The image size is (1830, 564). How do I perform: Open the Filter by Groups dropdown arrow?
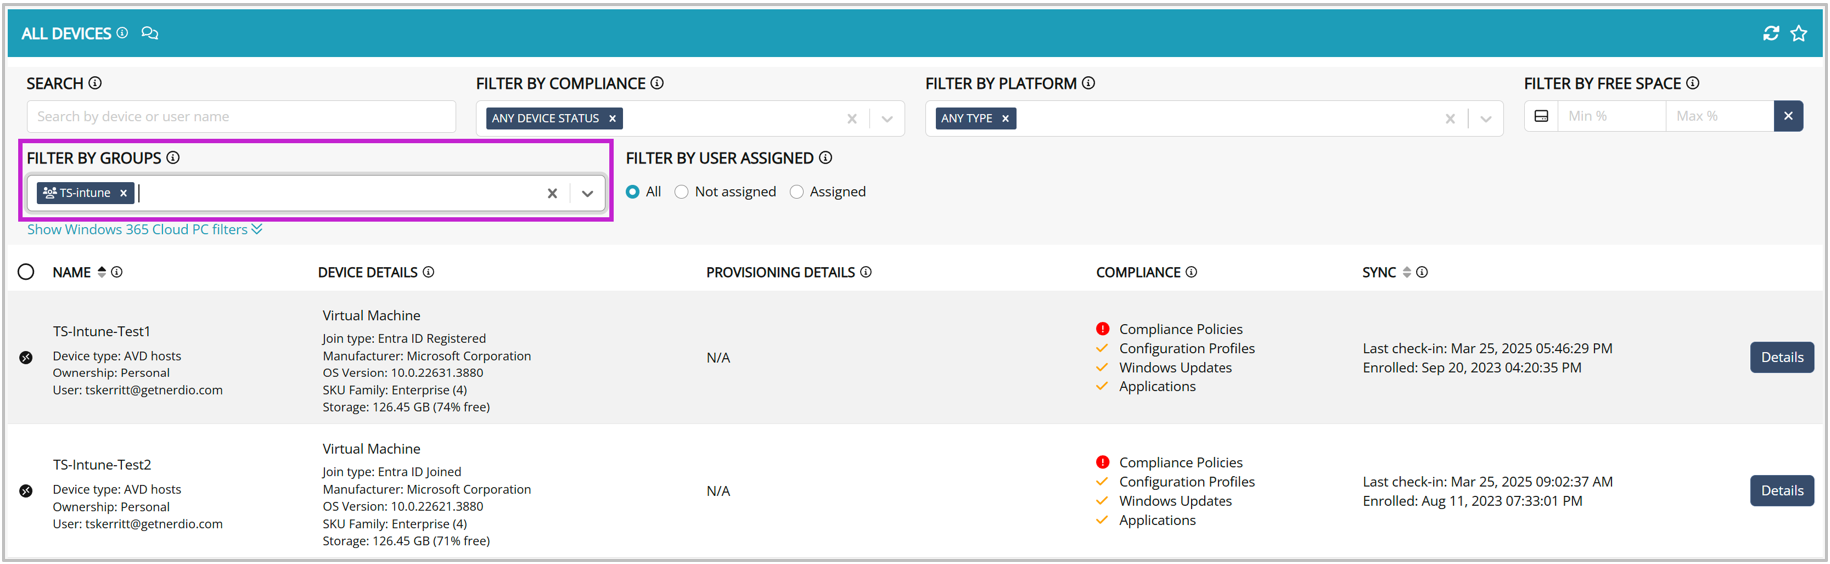588,193
